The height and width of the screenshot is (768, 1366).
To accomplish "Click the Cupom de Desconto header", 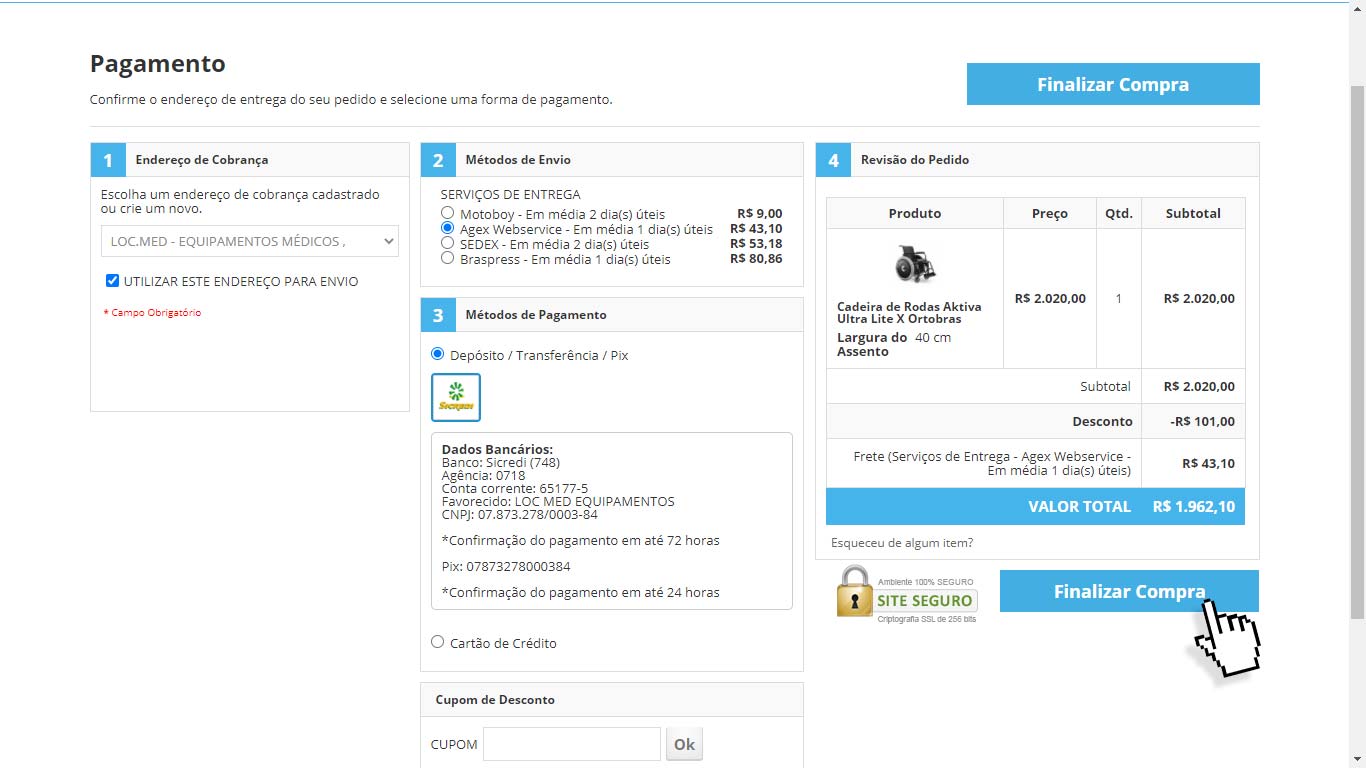I will click(x=495, y=699).
